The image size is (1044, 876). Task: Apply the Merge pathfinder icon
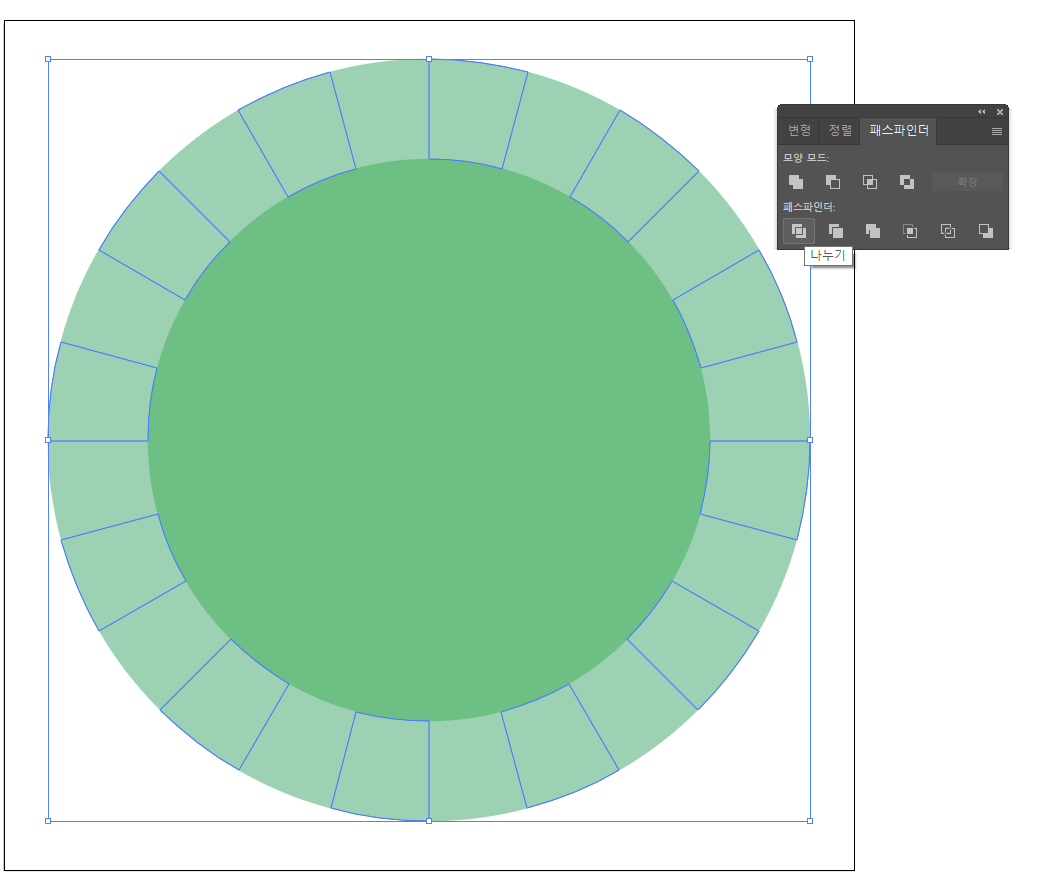[x=873, y=231]
